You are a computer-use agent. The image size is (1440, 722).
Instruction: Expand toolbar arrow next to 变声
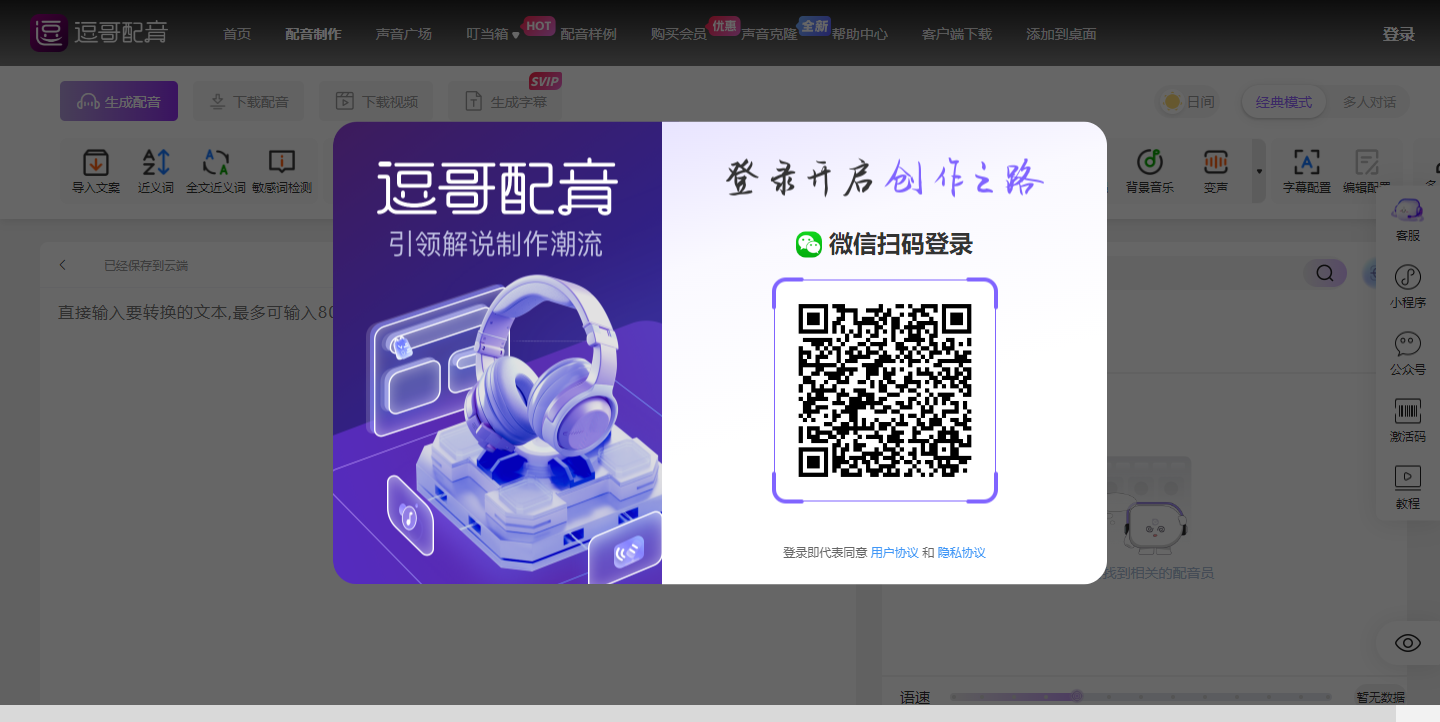pyautogui.click(x=1259, y=170)
